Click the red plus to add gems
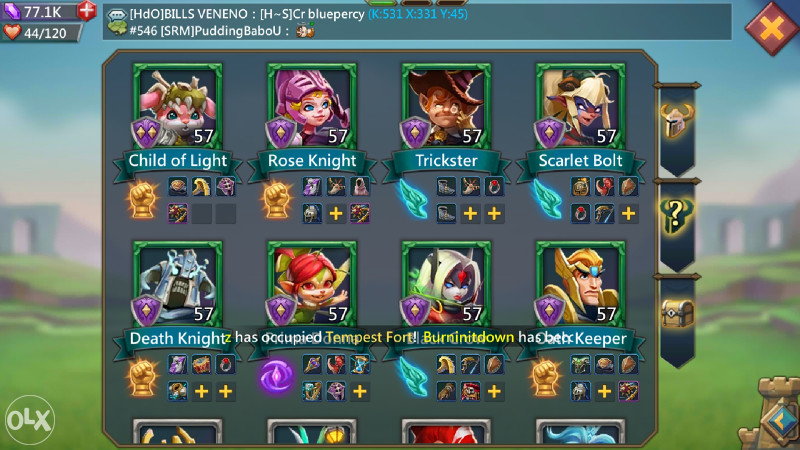This screenshot has width=800, height=450. point(87,10)
